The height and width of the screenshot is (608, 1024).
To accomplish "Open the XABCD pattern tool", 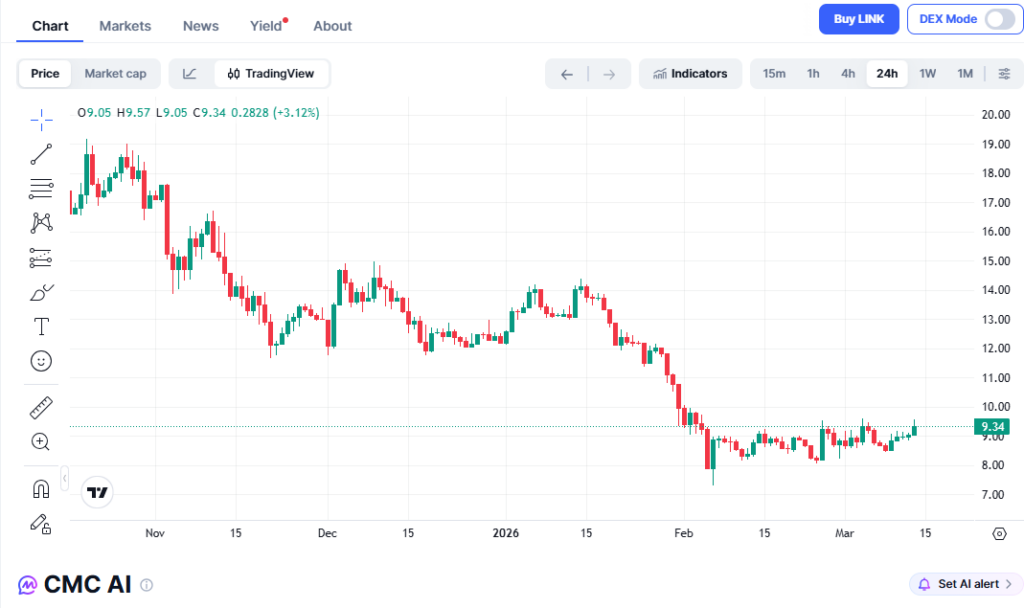I will [x=41, y=222].
